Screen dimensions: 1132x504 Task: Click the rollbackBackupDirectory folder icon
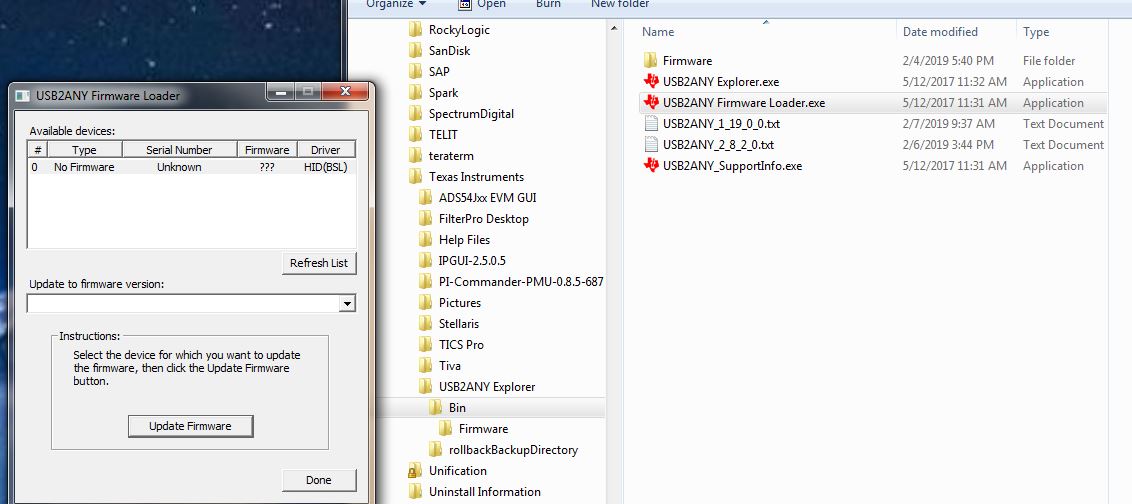(435, 450)
